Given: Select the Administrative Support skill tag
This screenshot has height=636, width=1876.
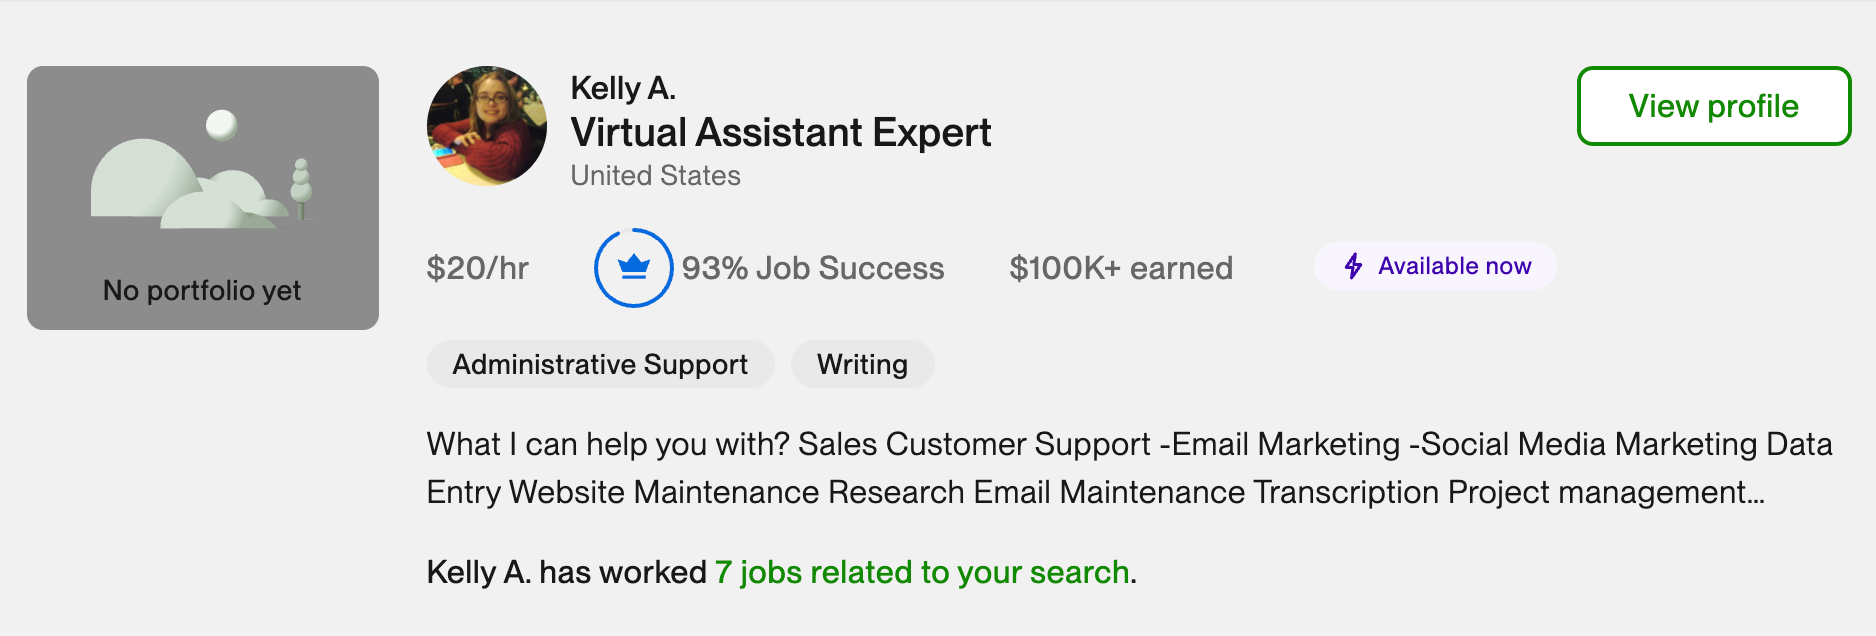Looking at the screenshot, I should click(x=600, y=364).
